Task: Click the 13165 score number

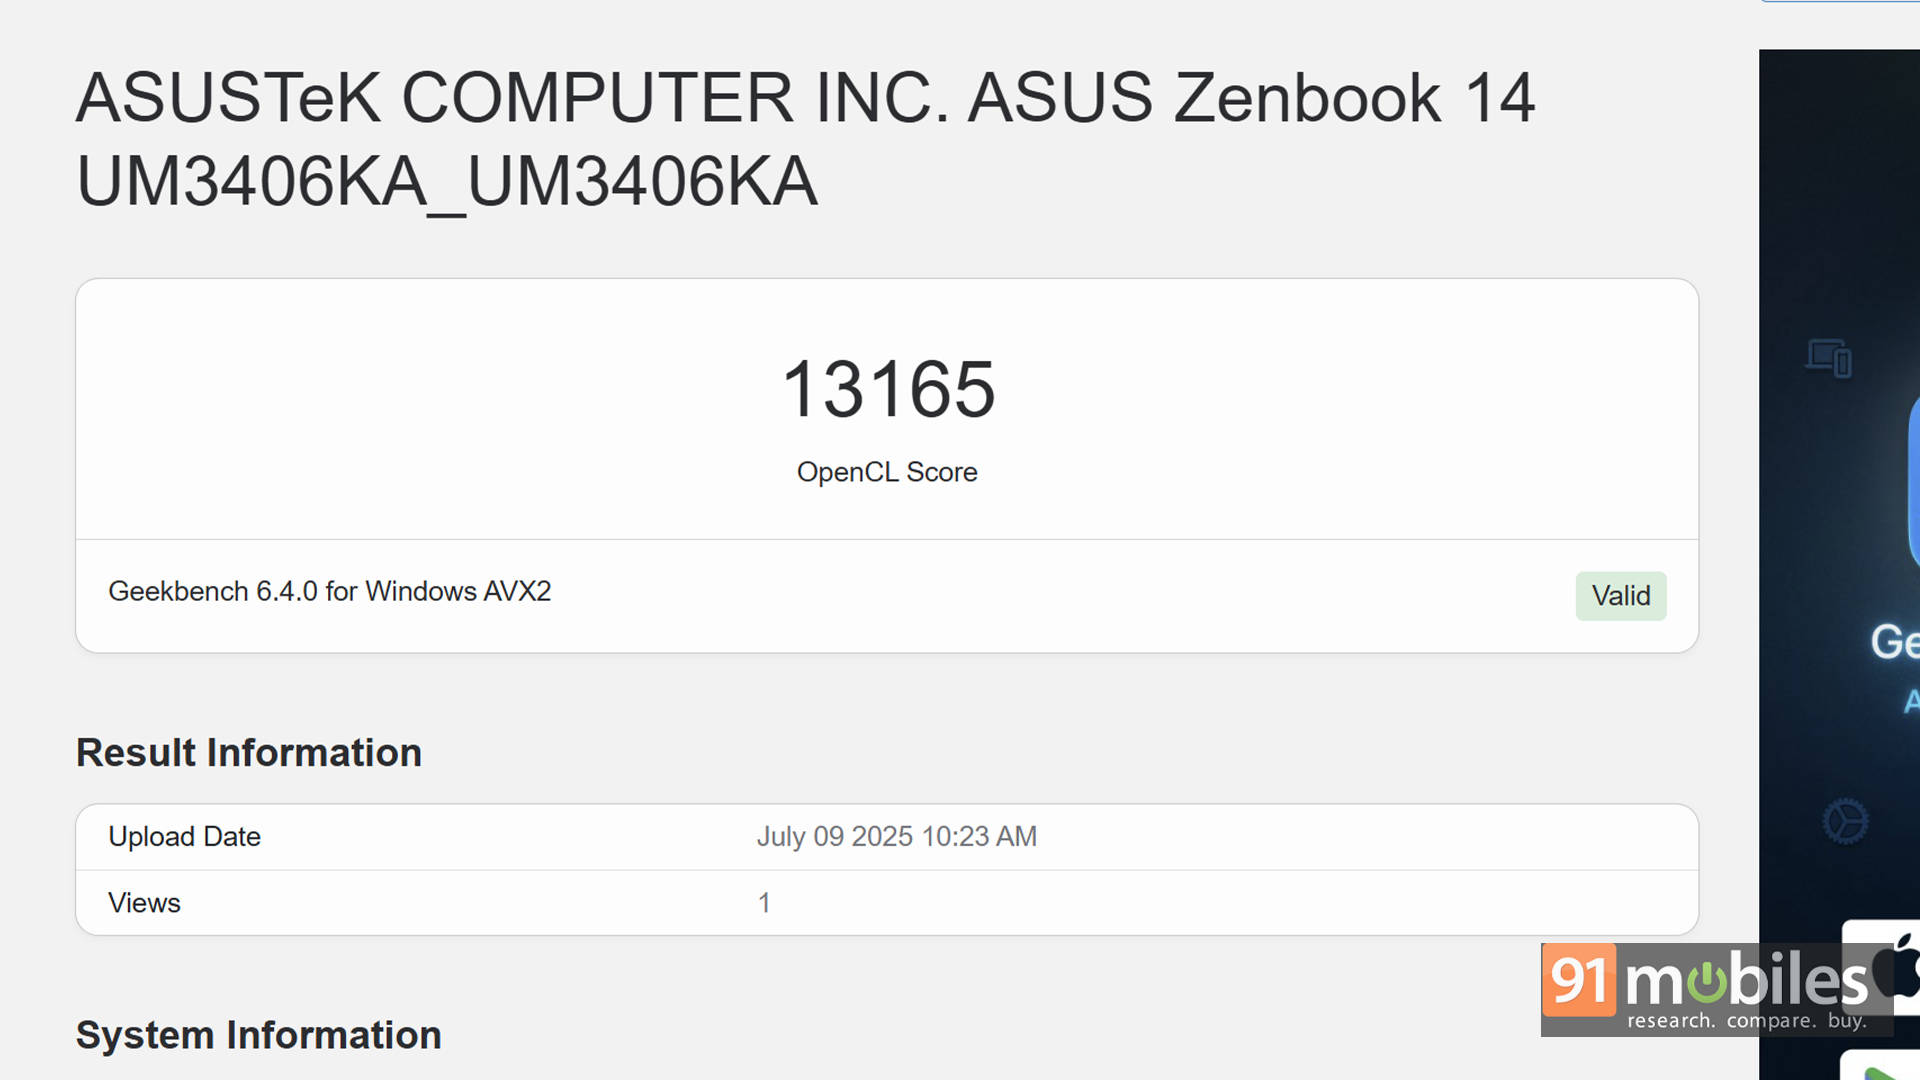Action: click(887, 389)
